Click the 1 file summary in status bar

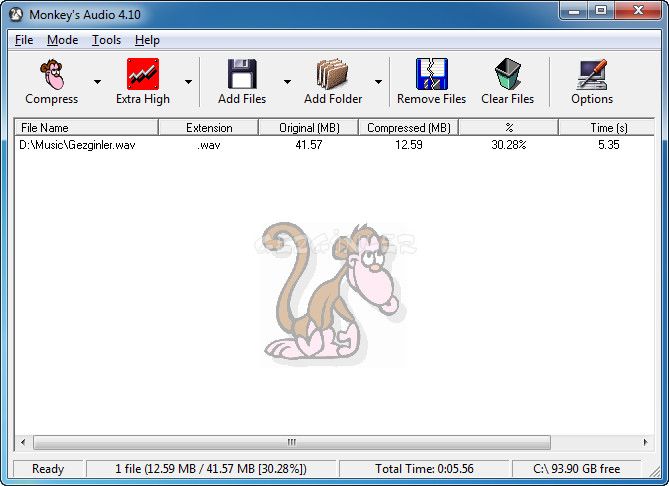point(211,469)
